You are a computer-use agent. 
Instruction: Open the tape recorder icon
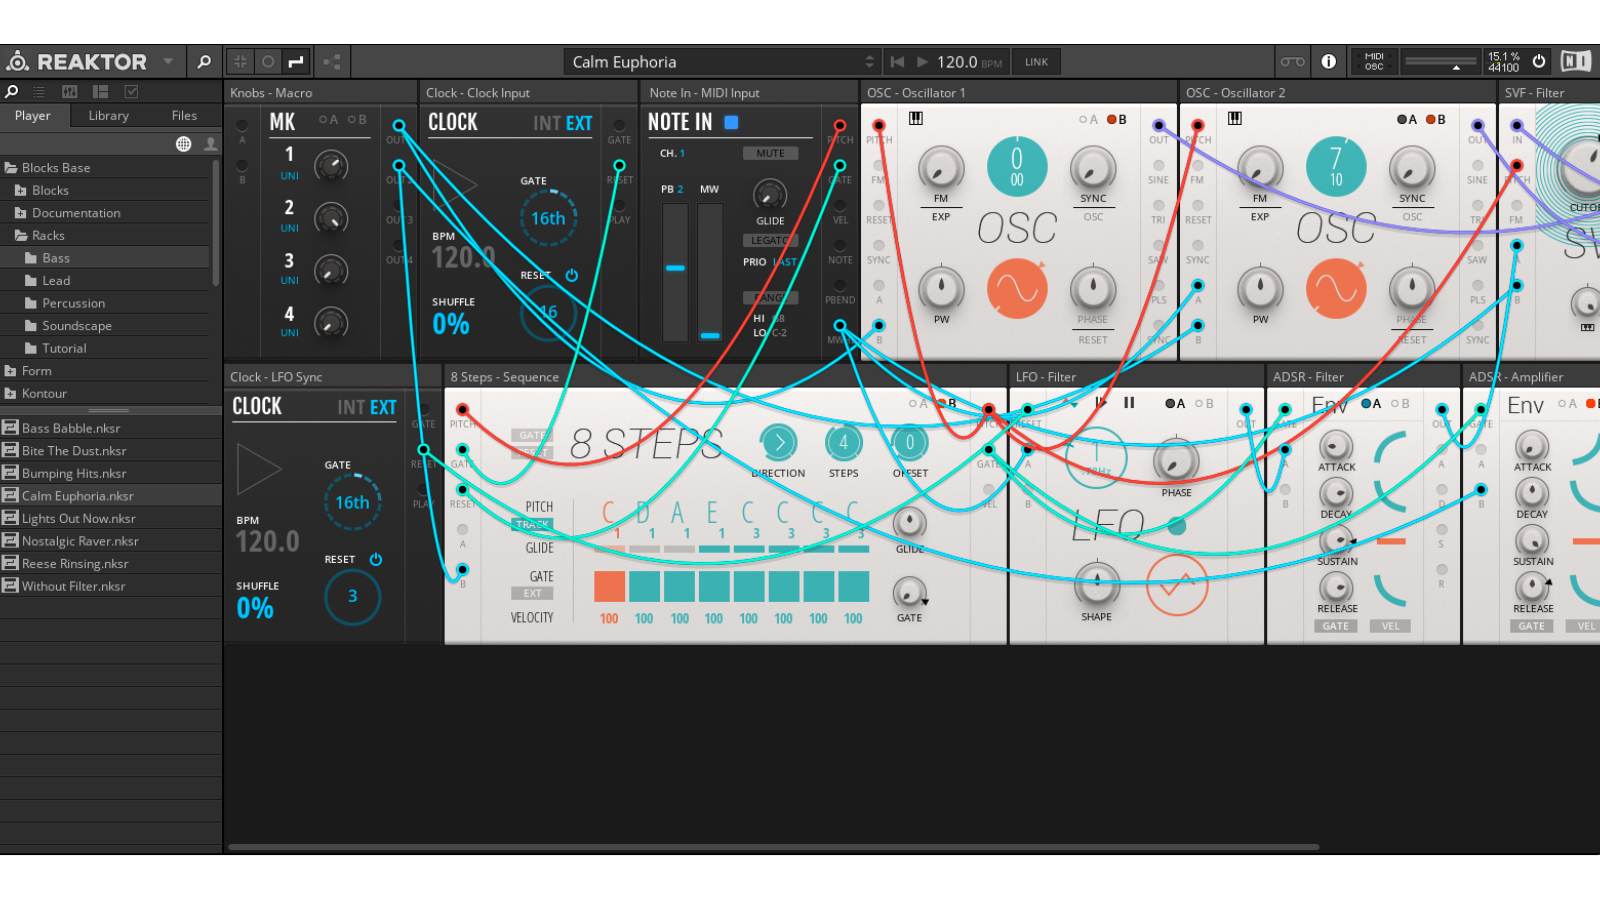point(1292,62)
